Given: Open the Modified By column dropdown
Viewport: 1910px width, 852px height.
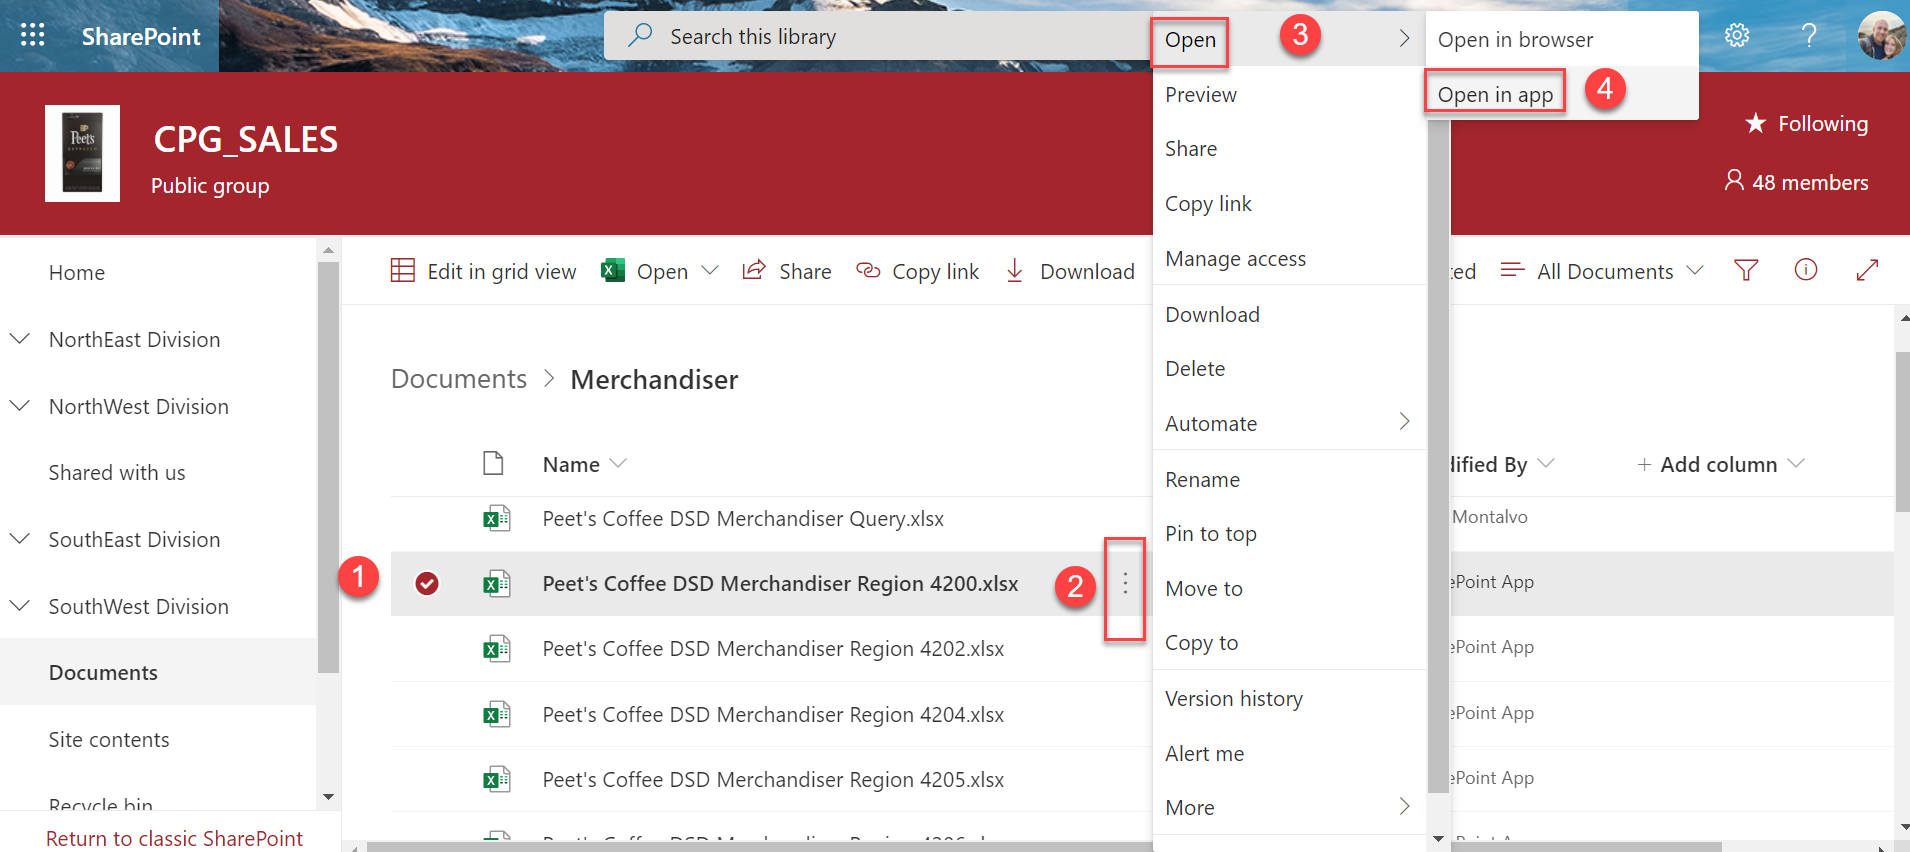Looking at the screenshot, I should [1546, 463].
